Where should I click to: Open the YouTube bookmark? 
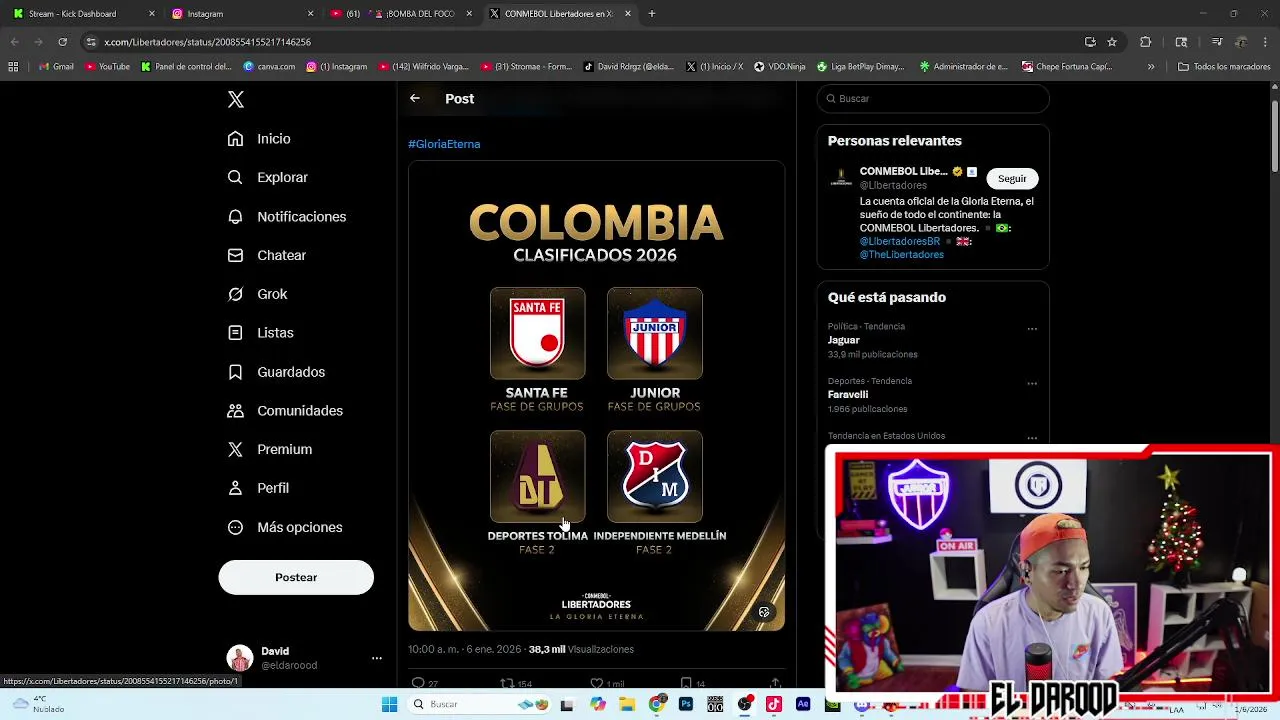coord(108,67)
